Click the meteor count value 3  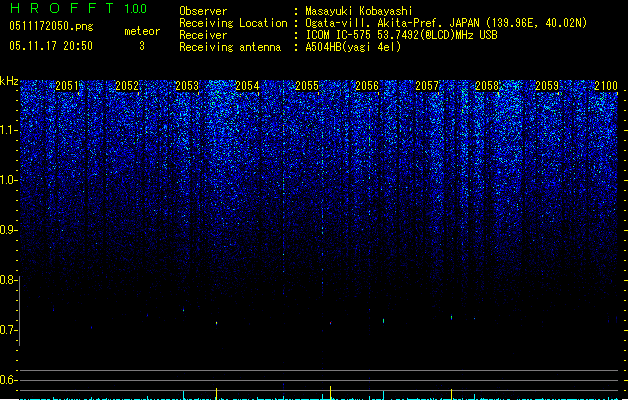pyautogui.click(x=142, y=46)
